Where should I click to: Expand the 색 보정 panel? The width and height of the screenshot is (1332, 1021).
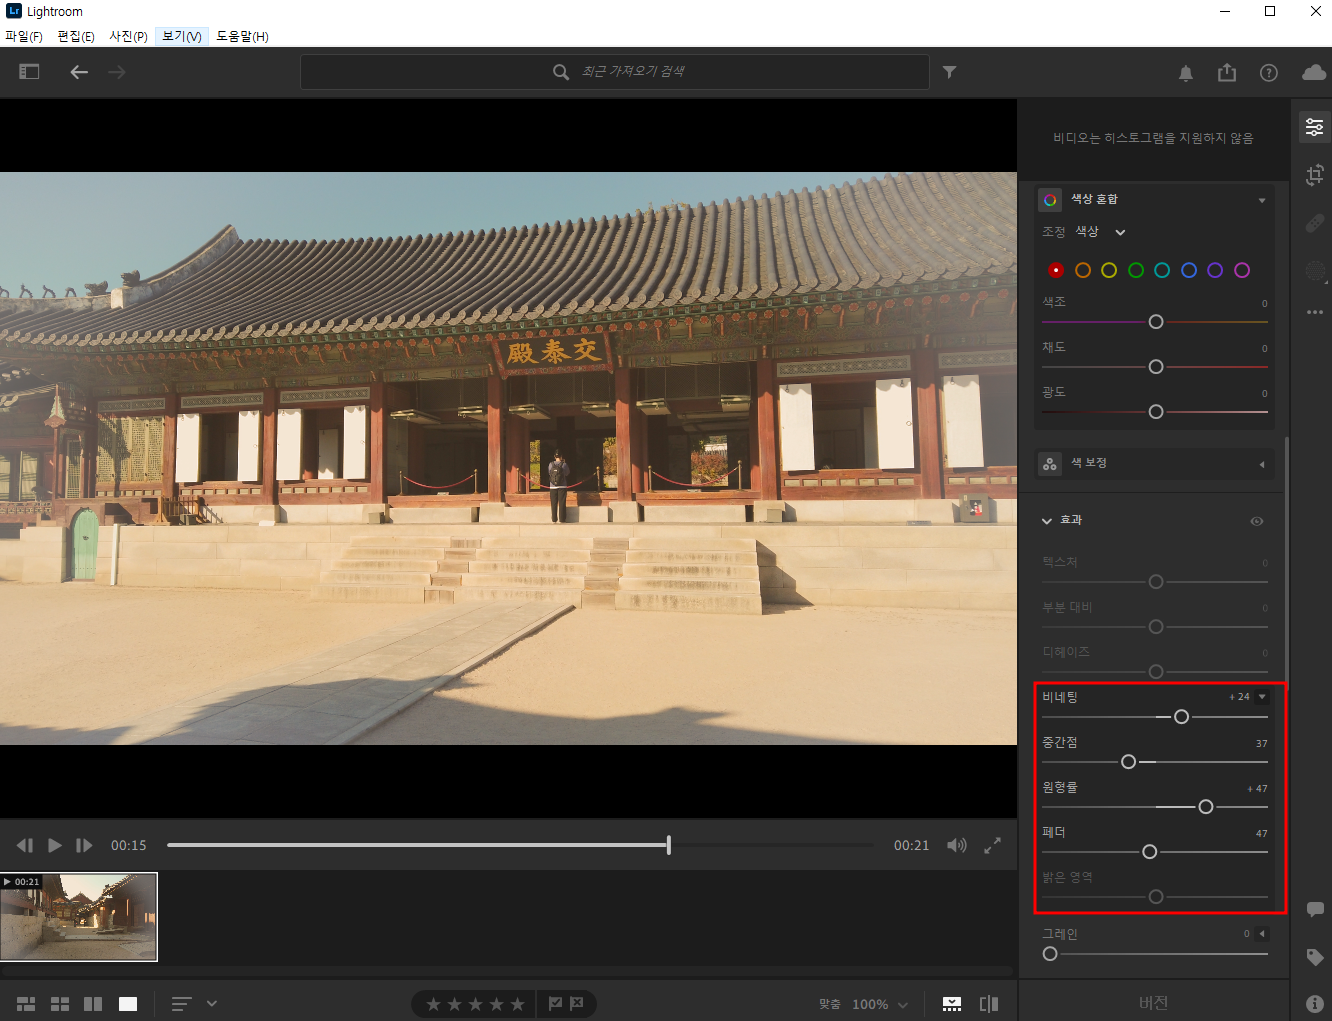tap(1262, 464)
